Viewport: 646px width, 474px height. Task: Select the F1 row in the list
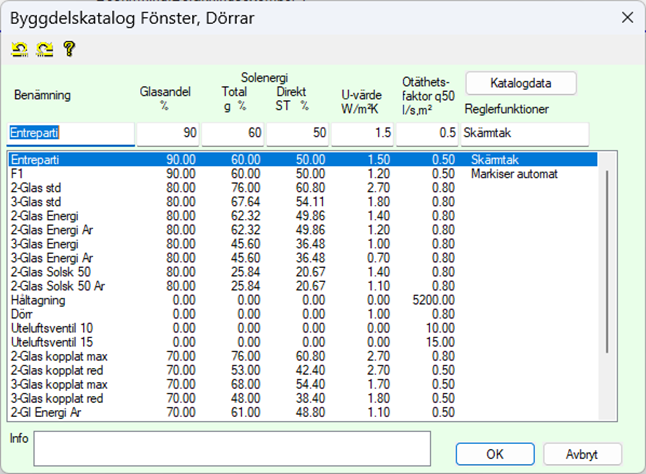[17, 174]
